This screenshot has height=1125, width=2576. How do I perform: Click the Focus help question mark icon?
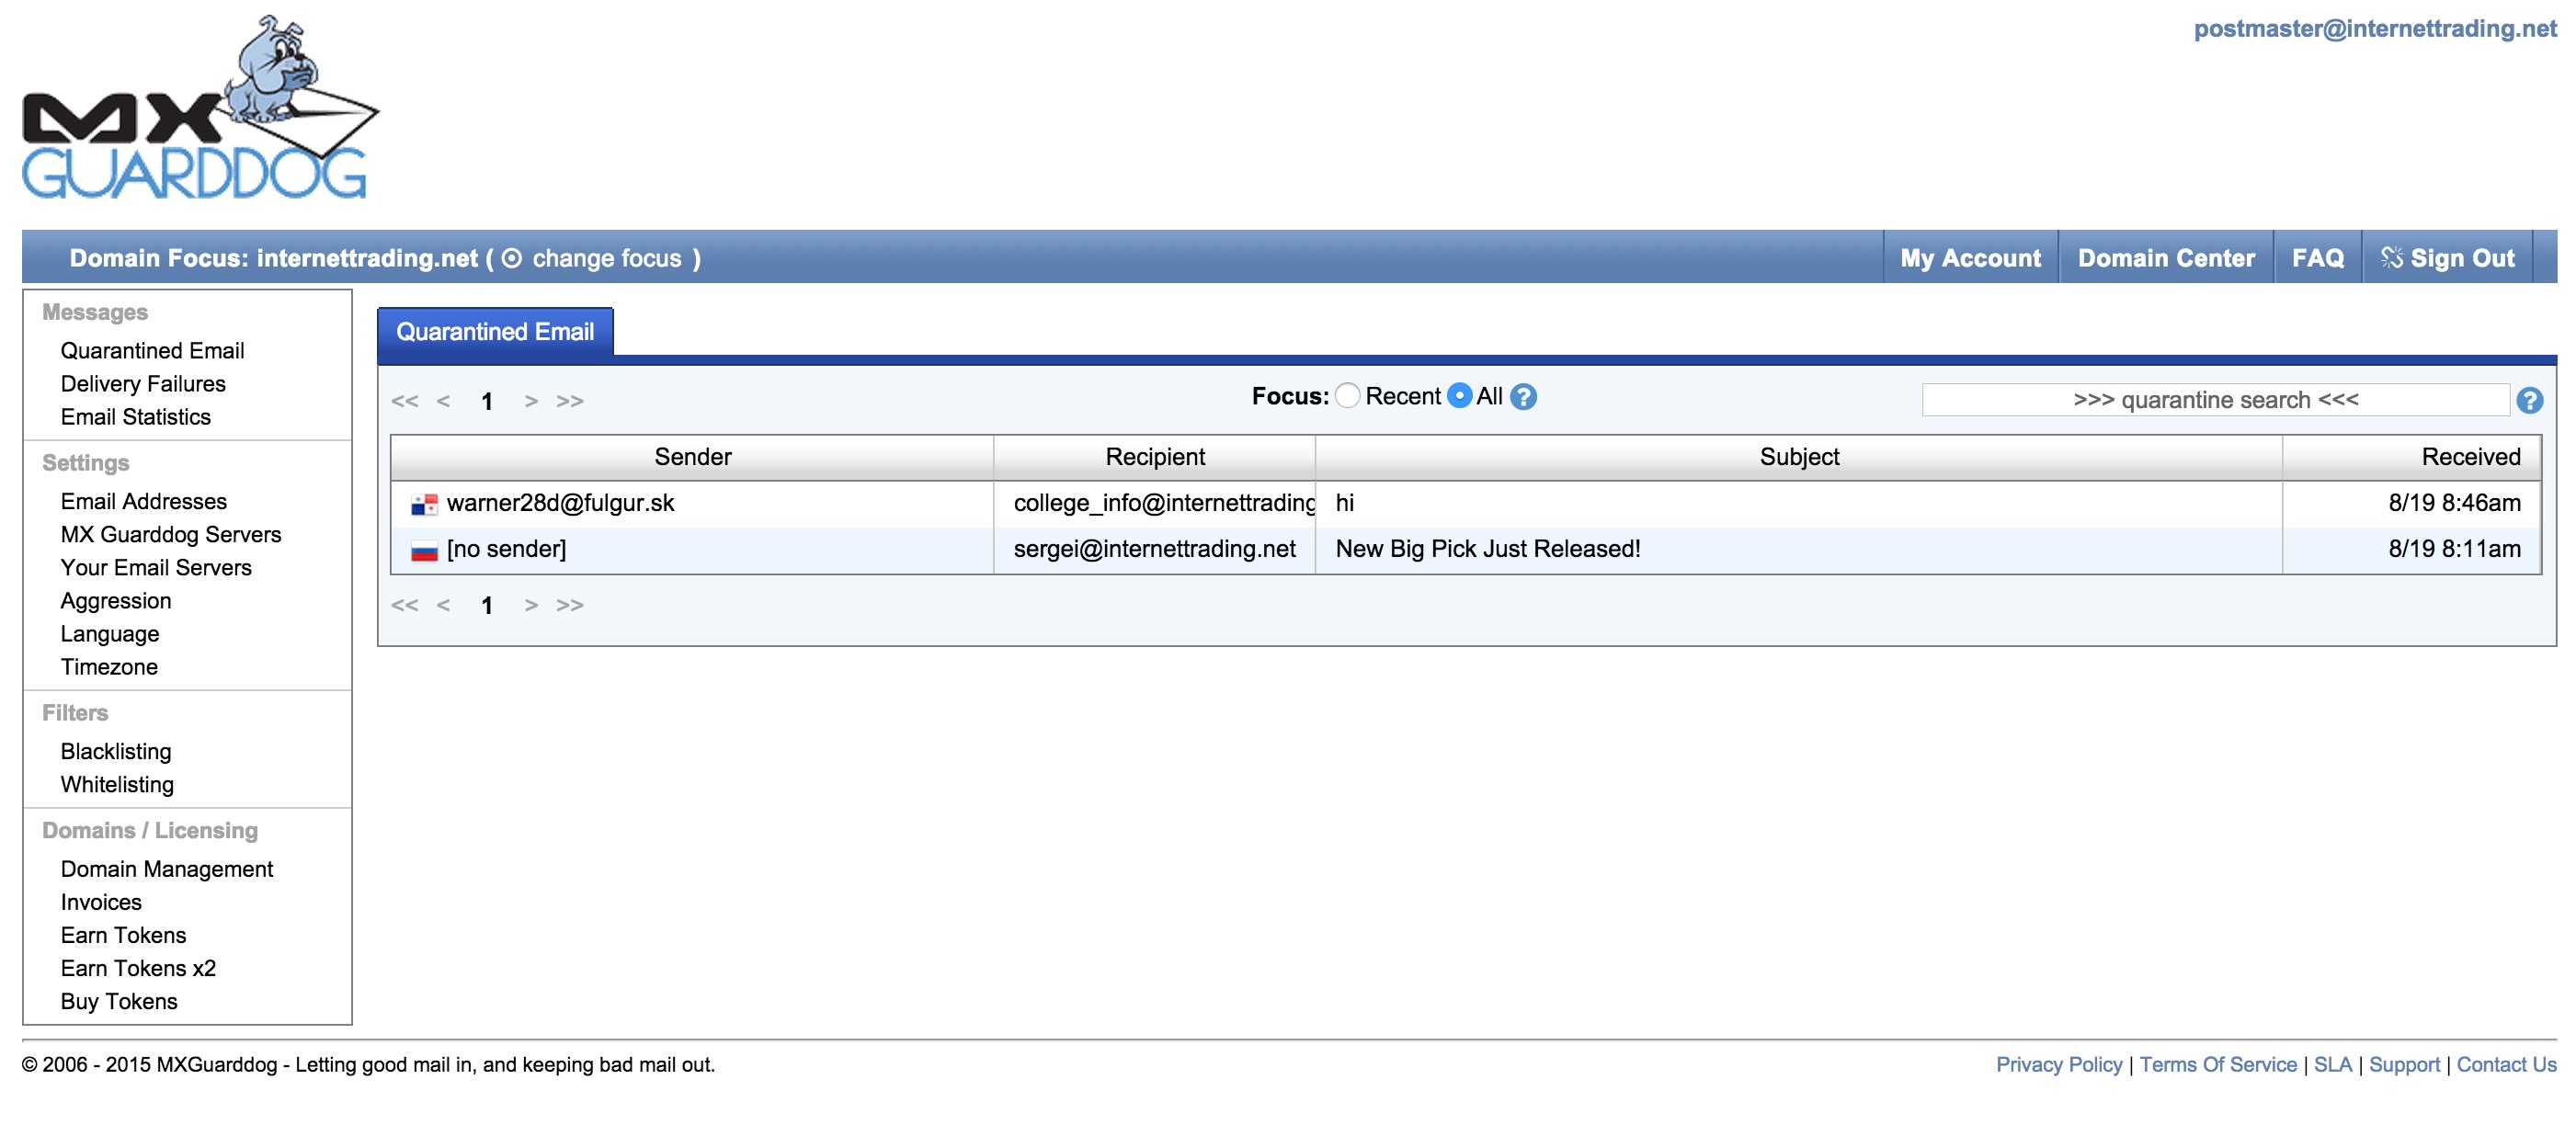click(1523, 397)
